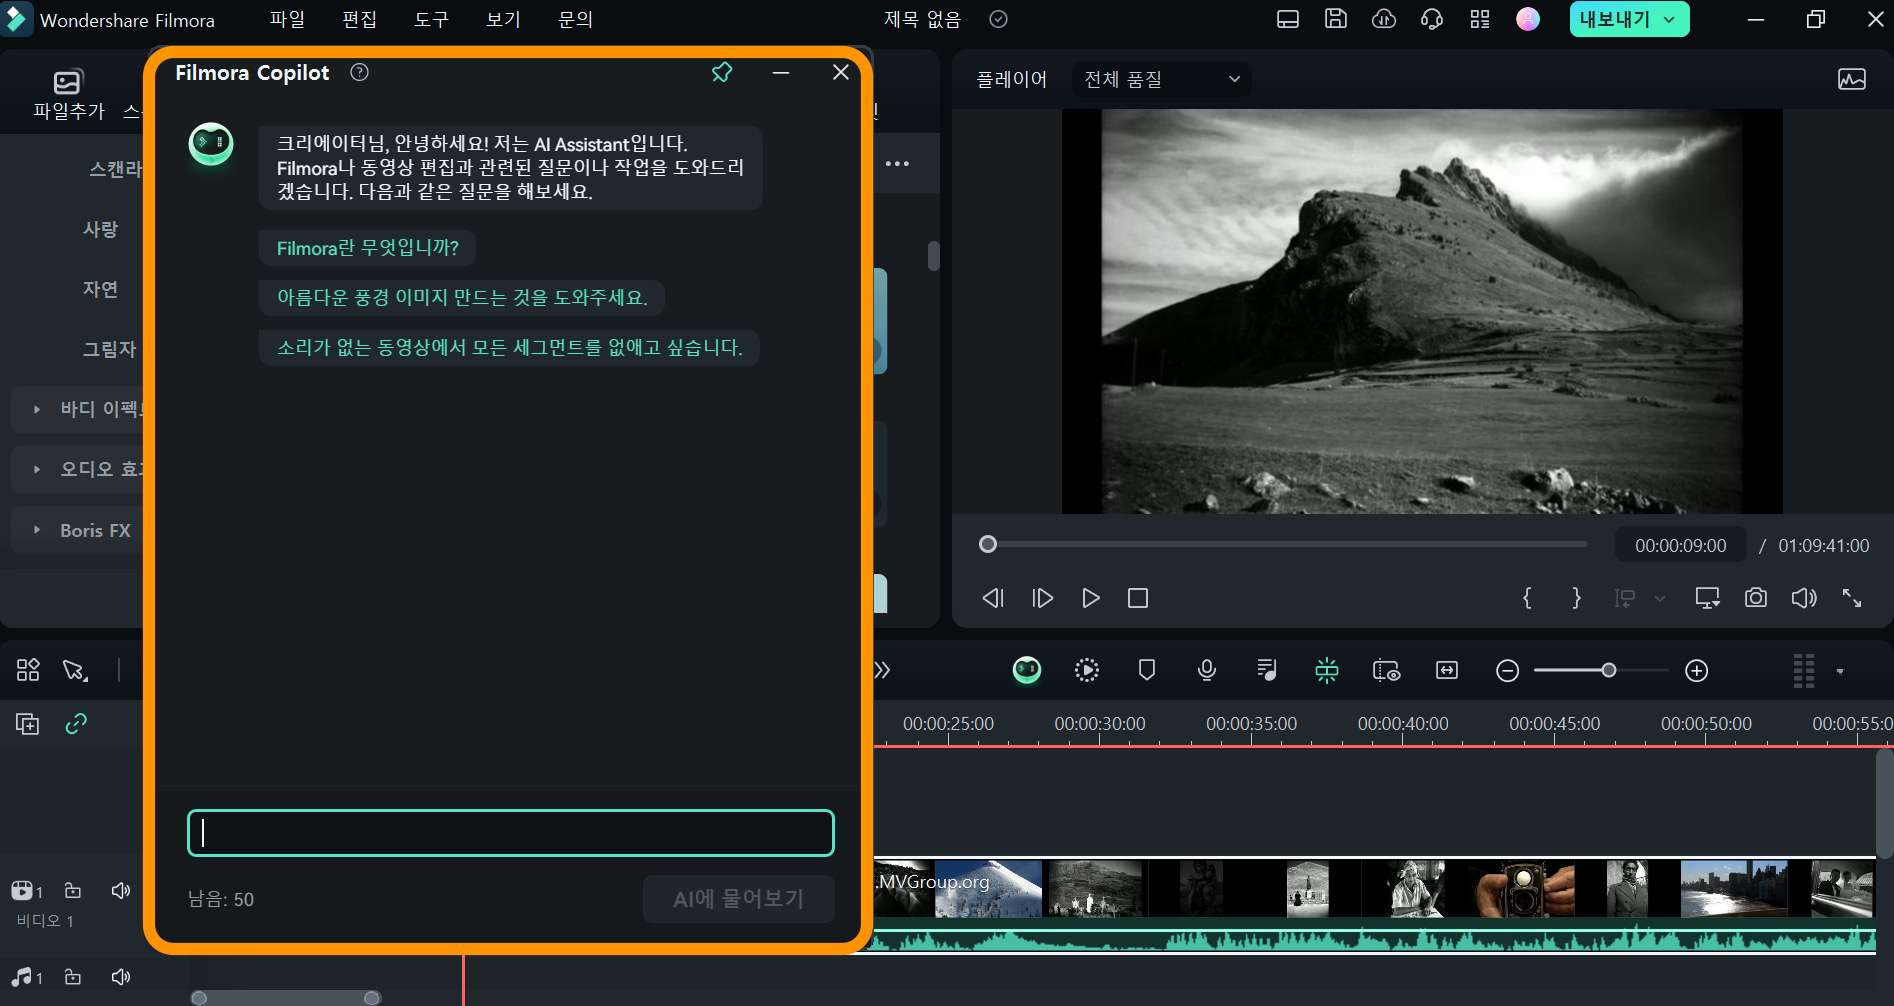The height and width of the screenshot is (1006, 1894).
Task: Zoom out the timeline with minus
Action: [1508, 671]
